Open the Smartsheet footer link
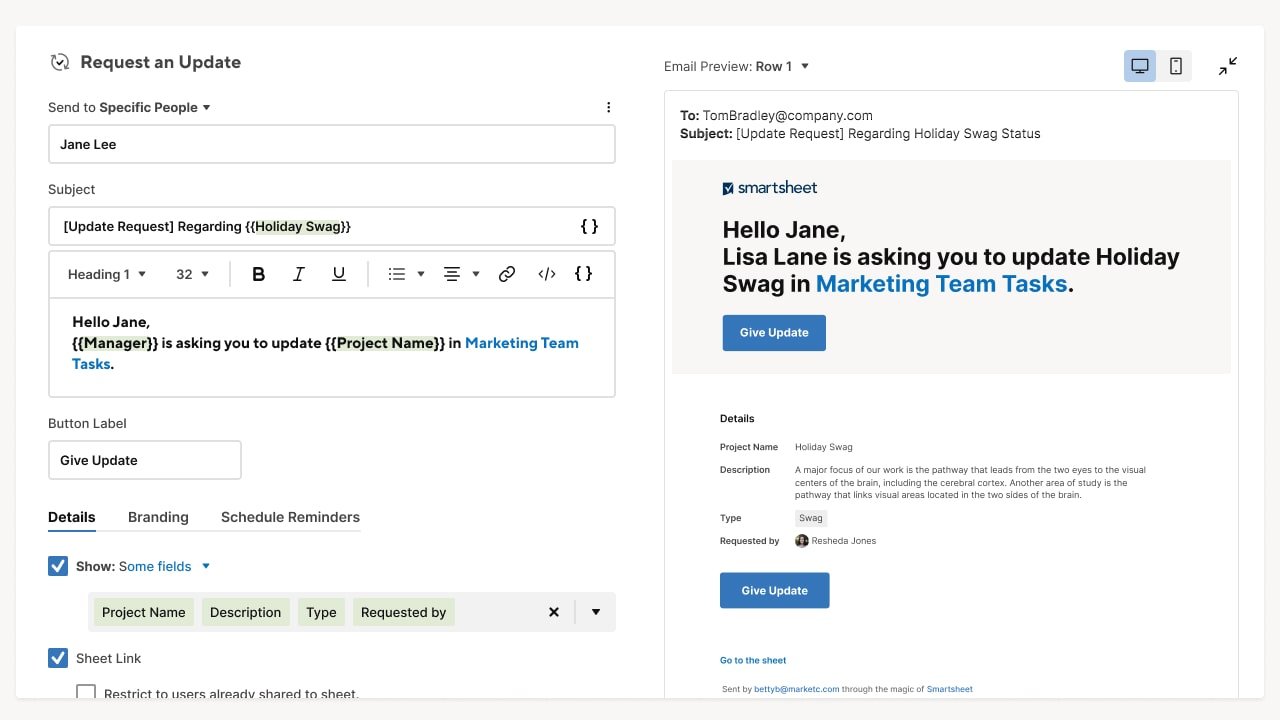1280x720 pixels. tap(950, 689)
